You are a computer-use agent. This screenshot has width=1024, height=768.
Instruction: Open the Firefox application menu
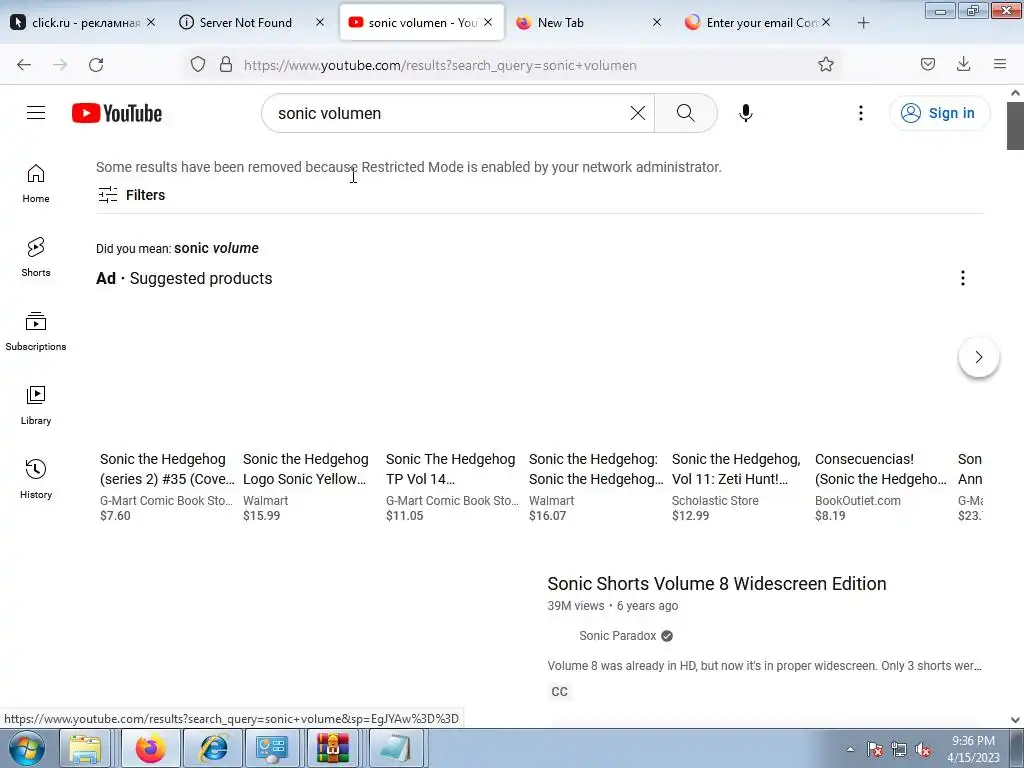coord(999,64)
